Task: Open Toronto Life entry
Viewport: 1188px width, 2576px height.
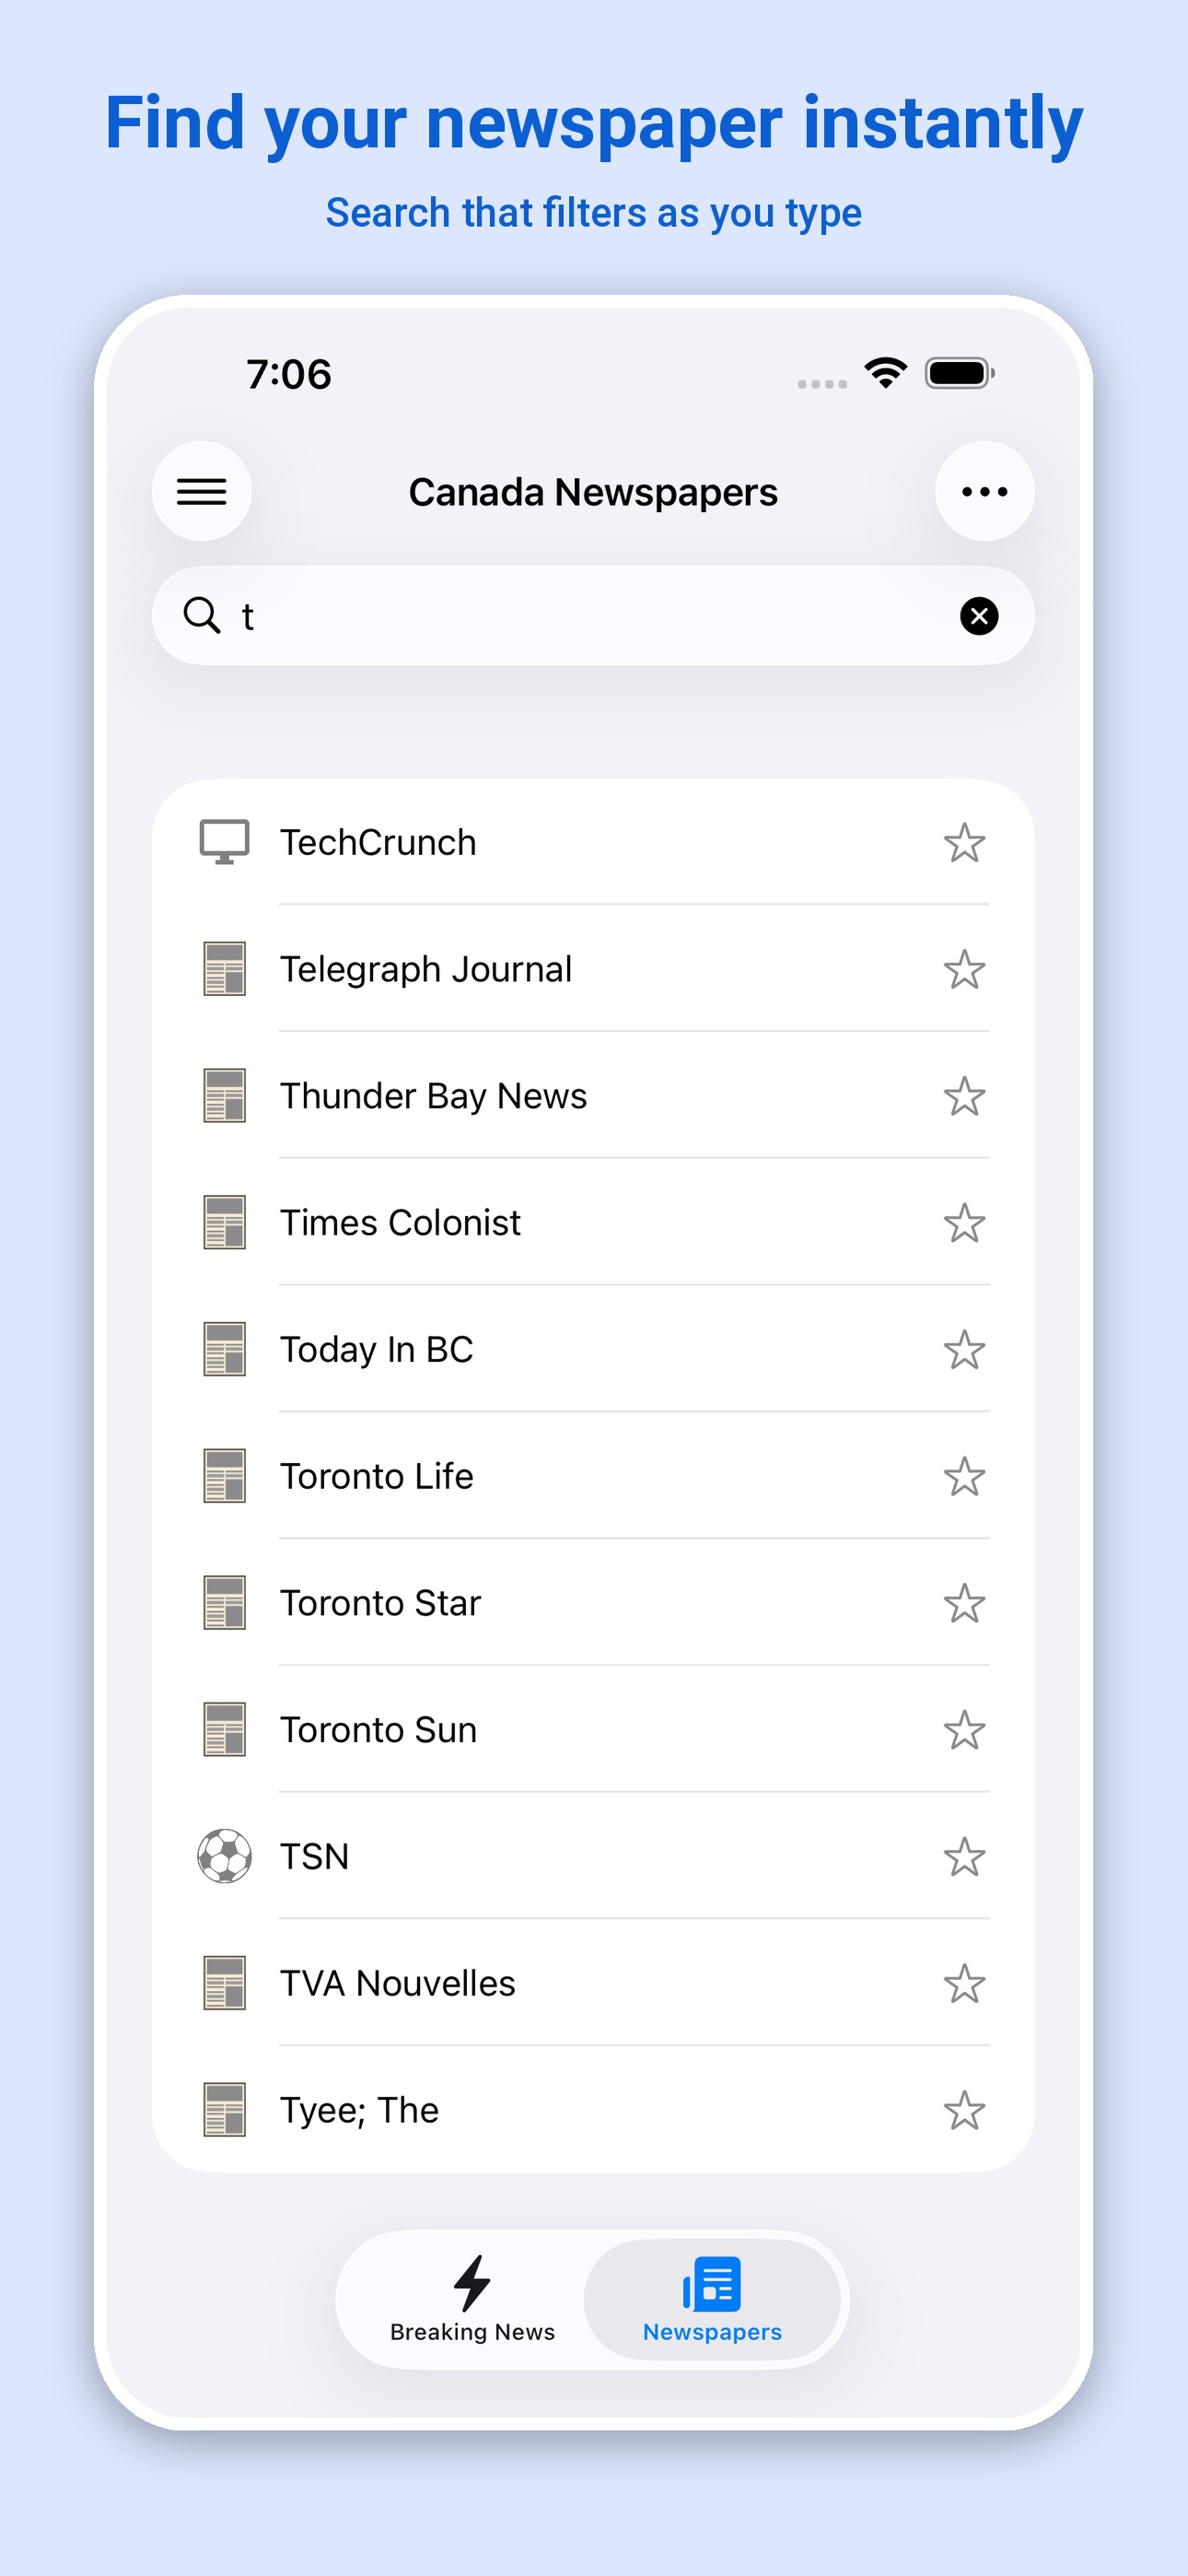Action: pyautogui.click(x=593, y=1476)
